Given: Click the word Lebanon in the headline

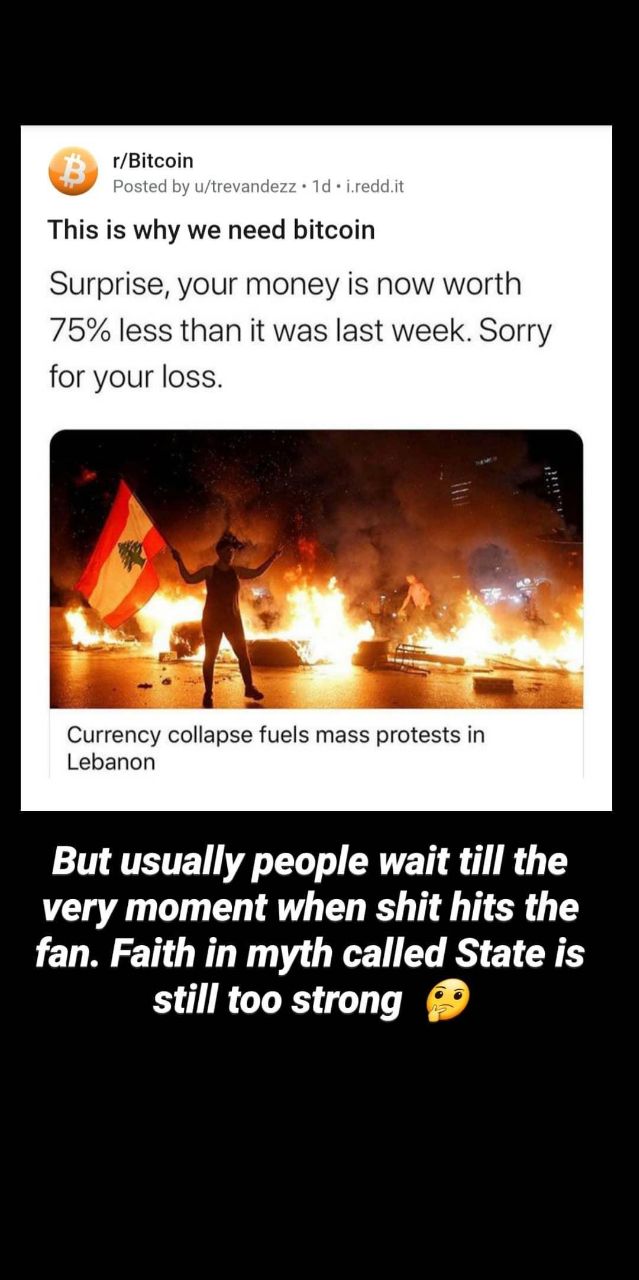Looking at the screenshot, I should (x=111, y=762).
